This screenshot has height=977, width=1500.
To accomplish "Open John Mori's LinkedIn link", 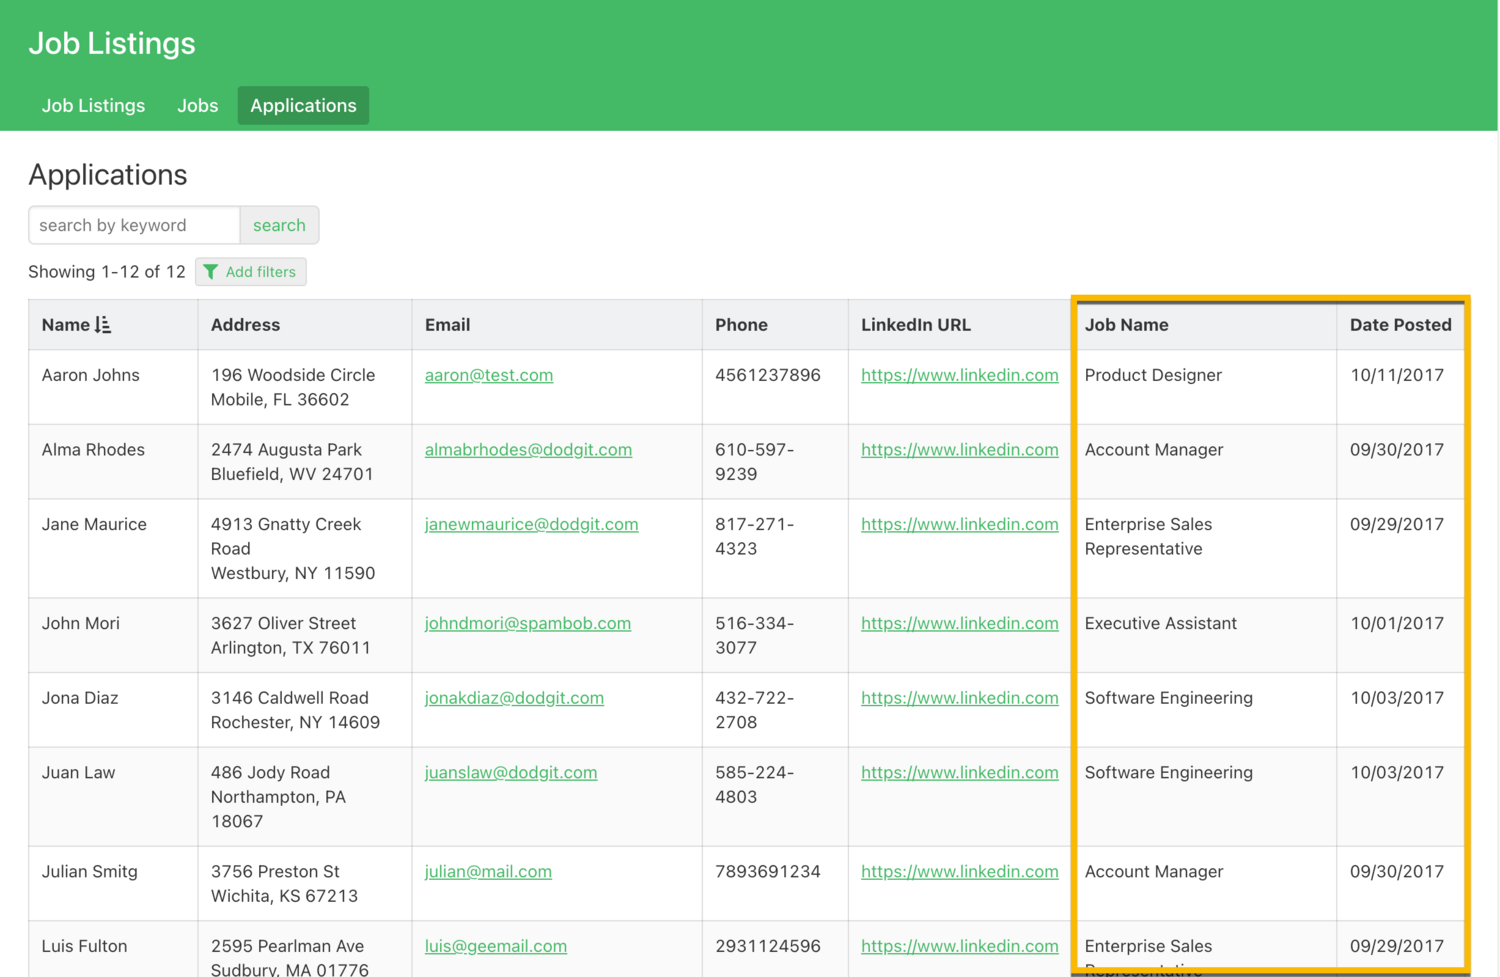I will pos(959,623).
